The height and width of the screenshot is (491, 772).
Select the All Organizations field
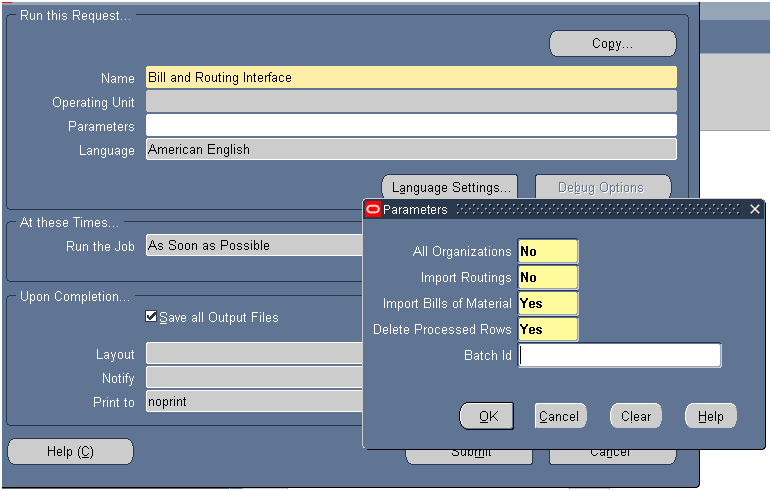click(547, 252)
